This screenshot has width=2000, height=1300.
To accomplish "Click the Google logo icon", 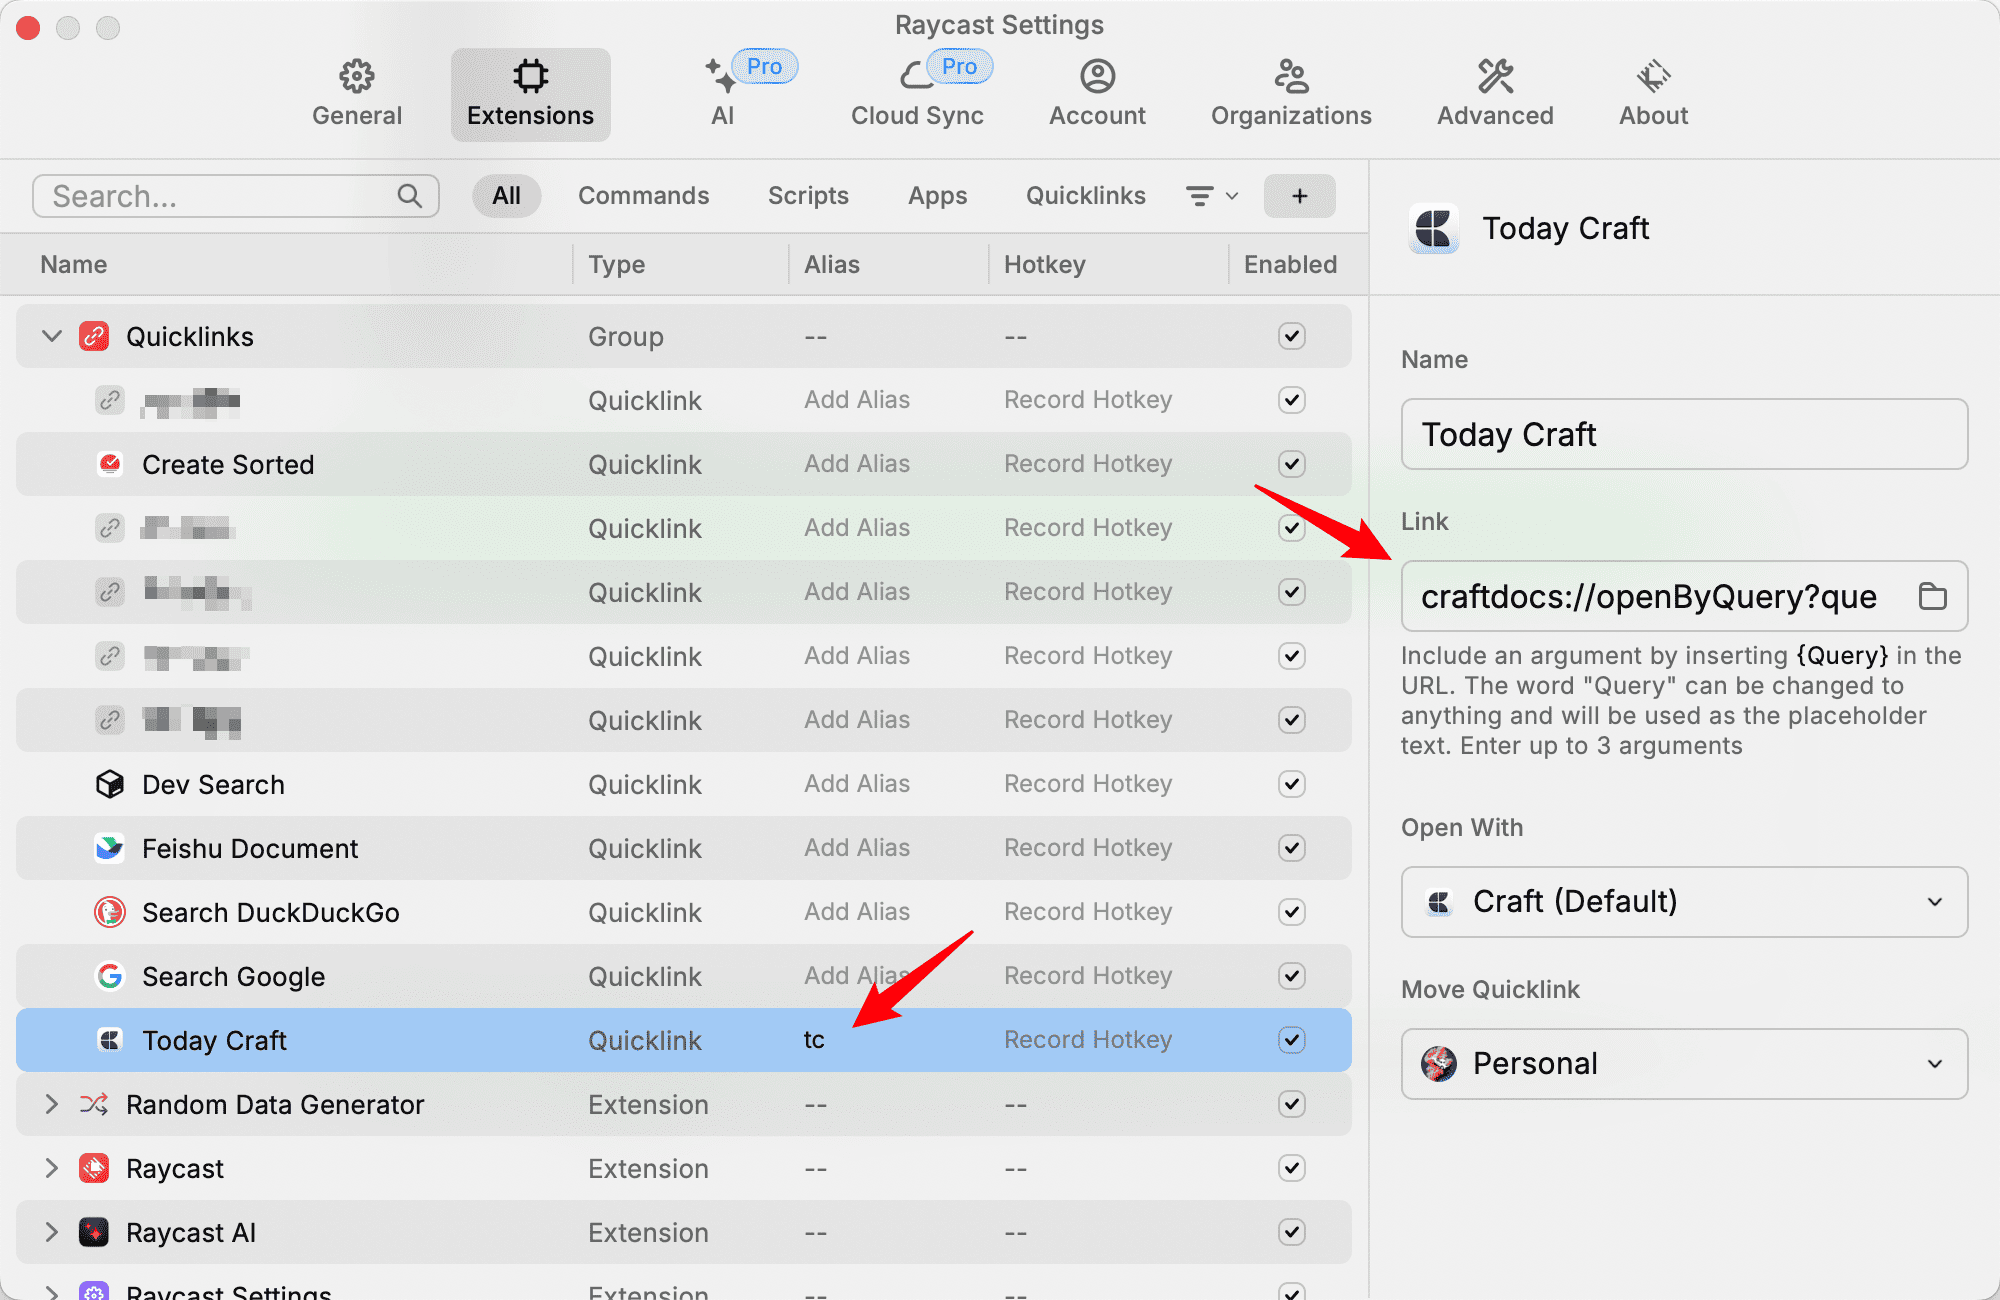I will pos(110,976).
